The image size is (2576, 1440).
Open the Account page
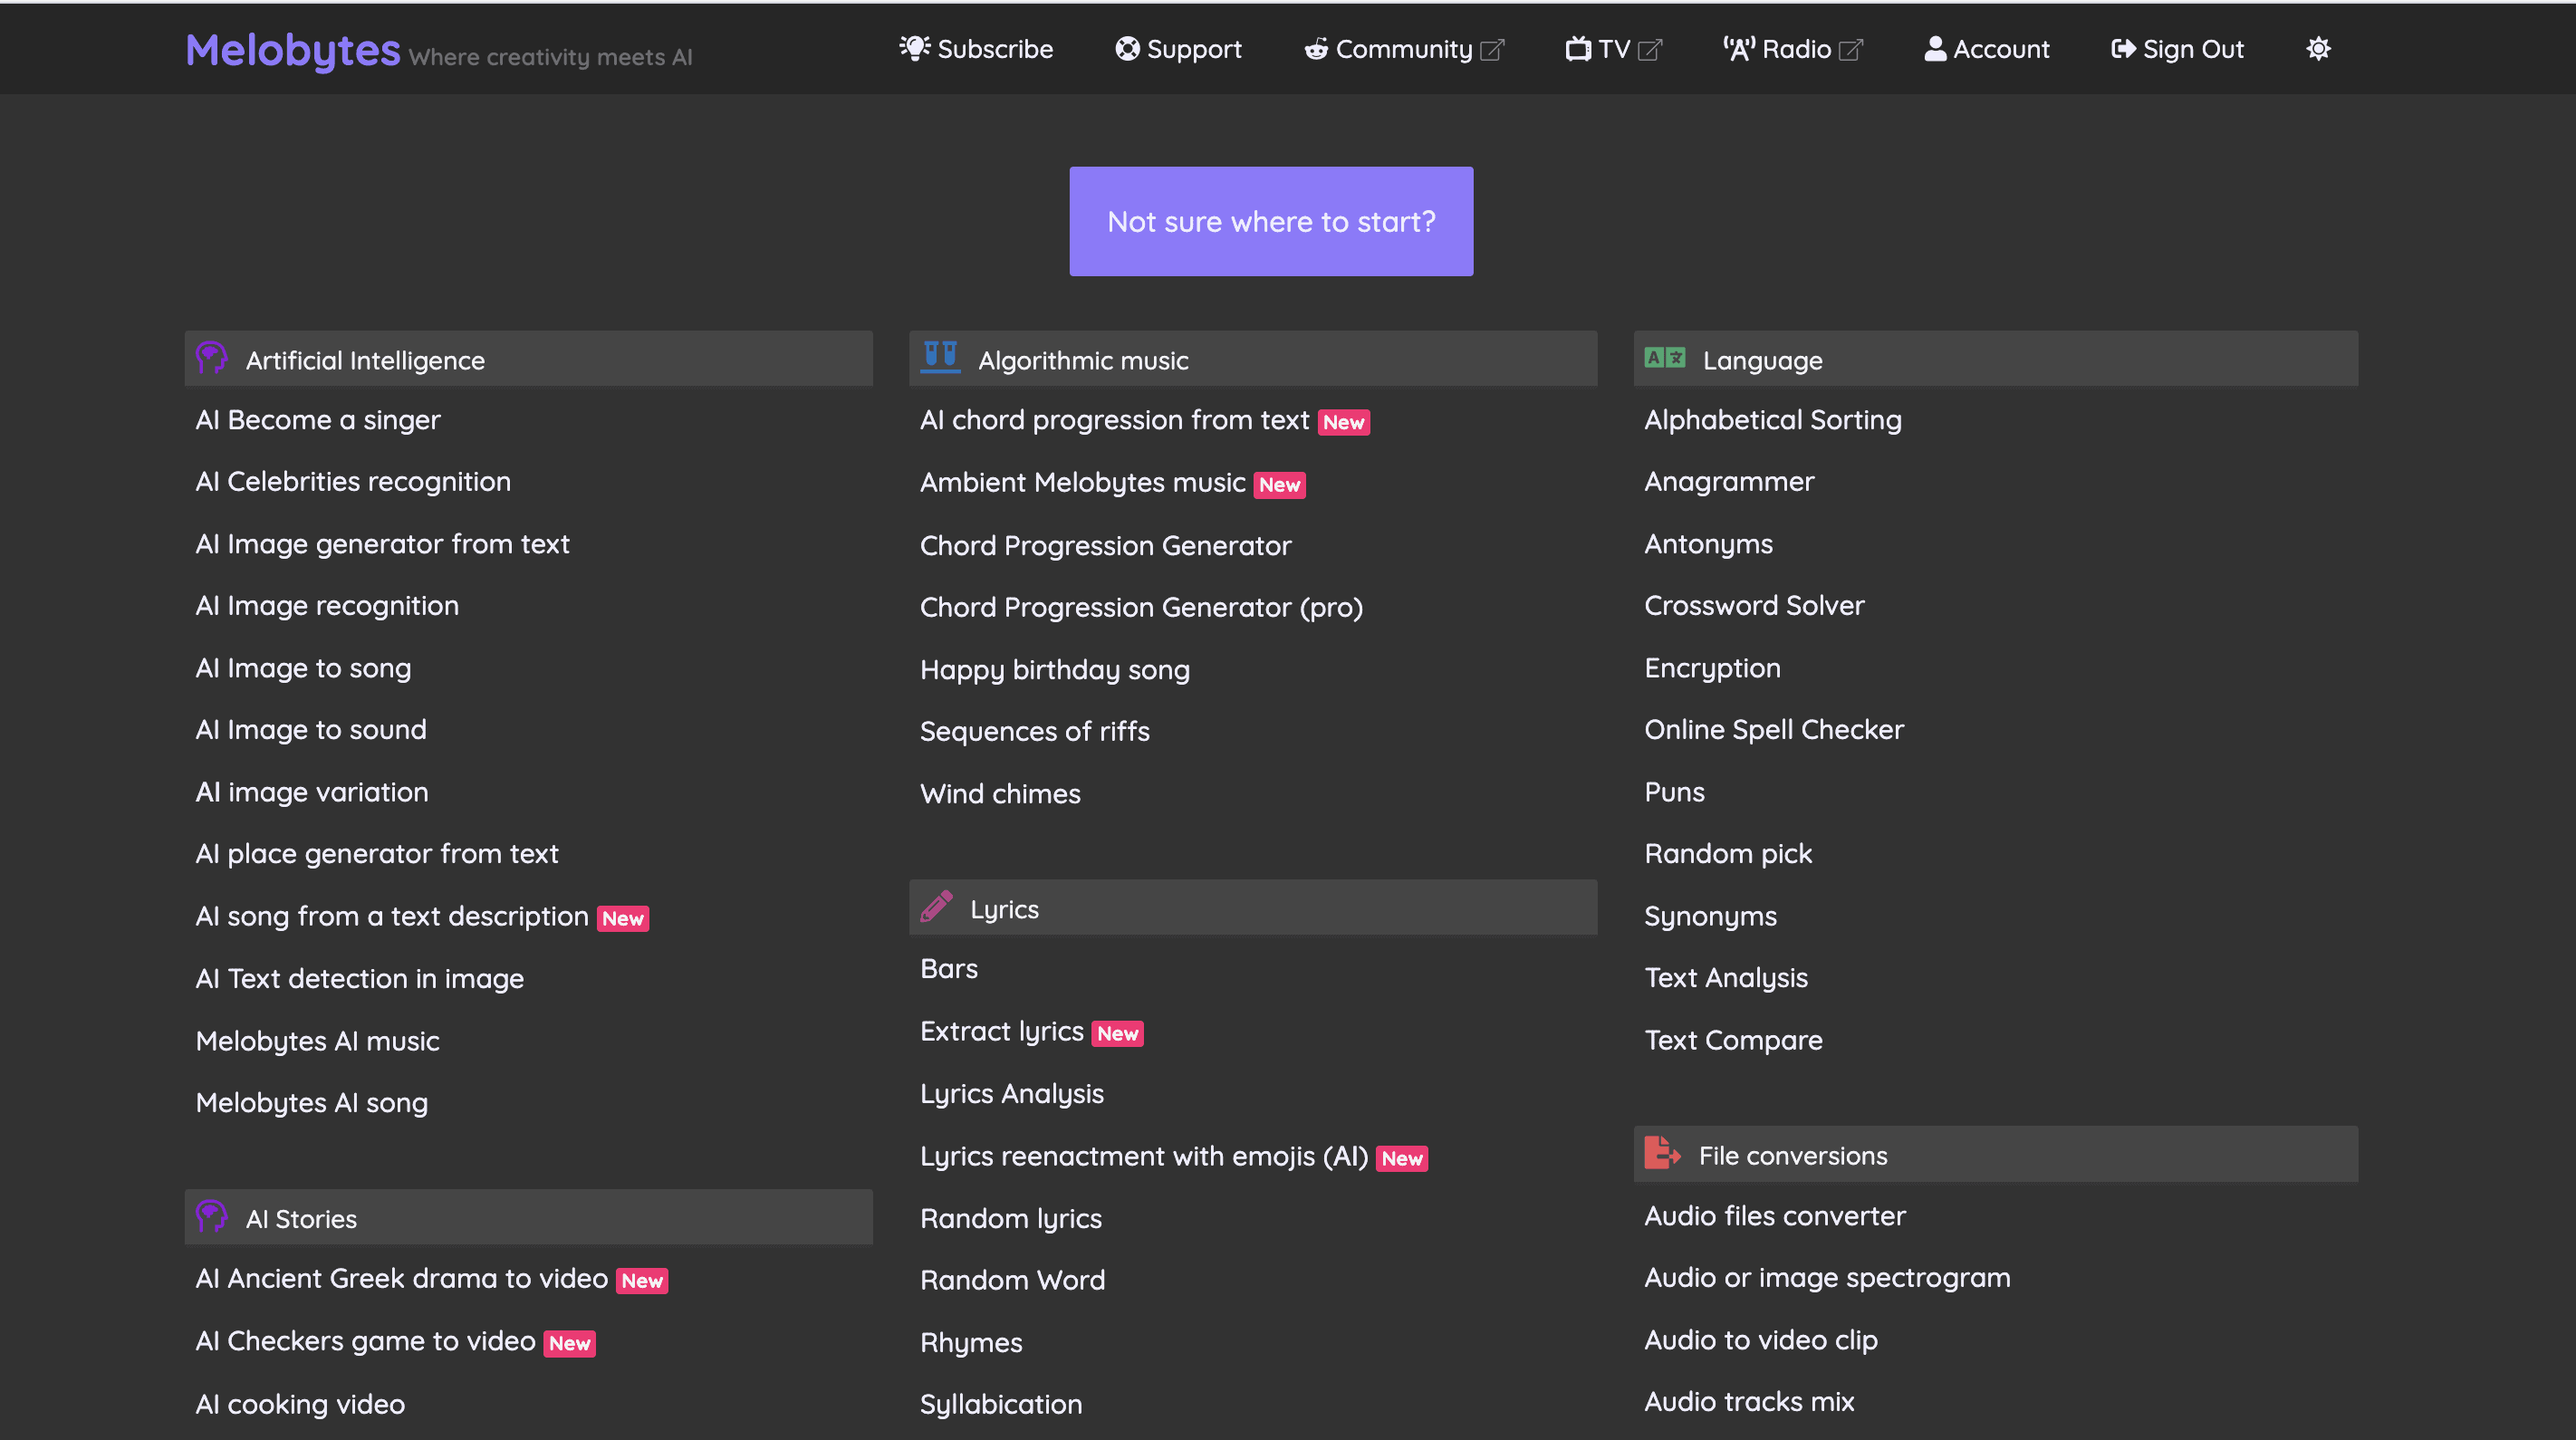point(1986,49)
